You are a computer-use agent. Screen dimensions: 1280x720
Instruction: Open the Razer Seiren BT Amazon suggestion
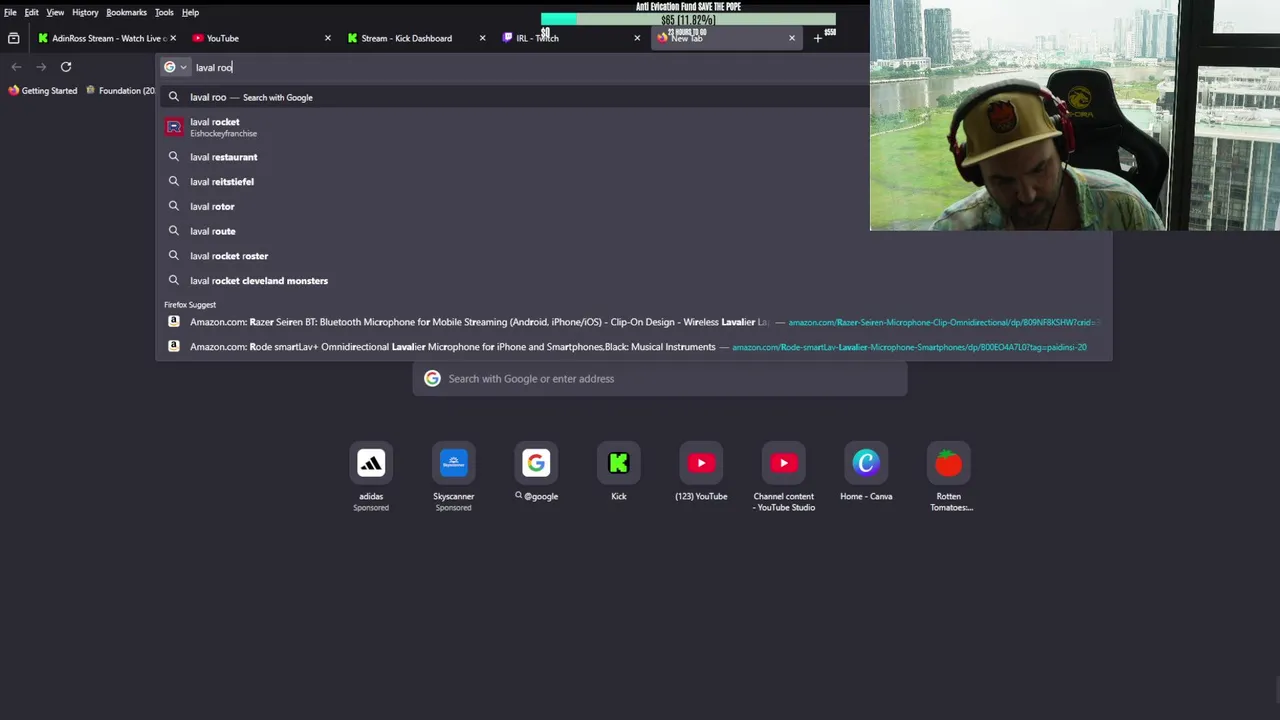click(634, 322)
